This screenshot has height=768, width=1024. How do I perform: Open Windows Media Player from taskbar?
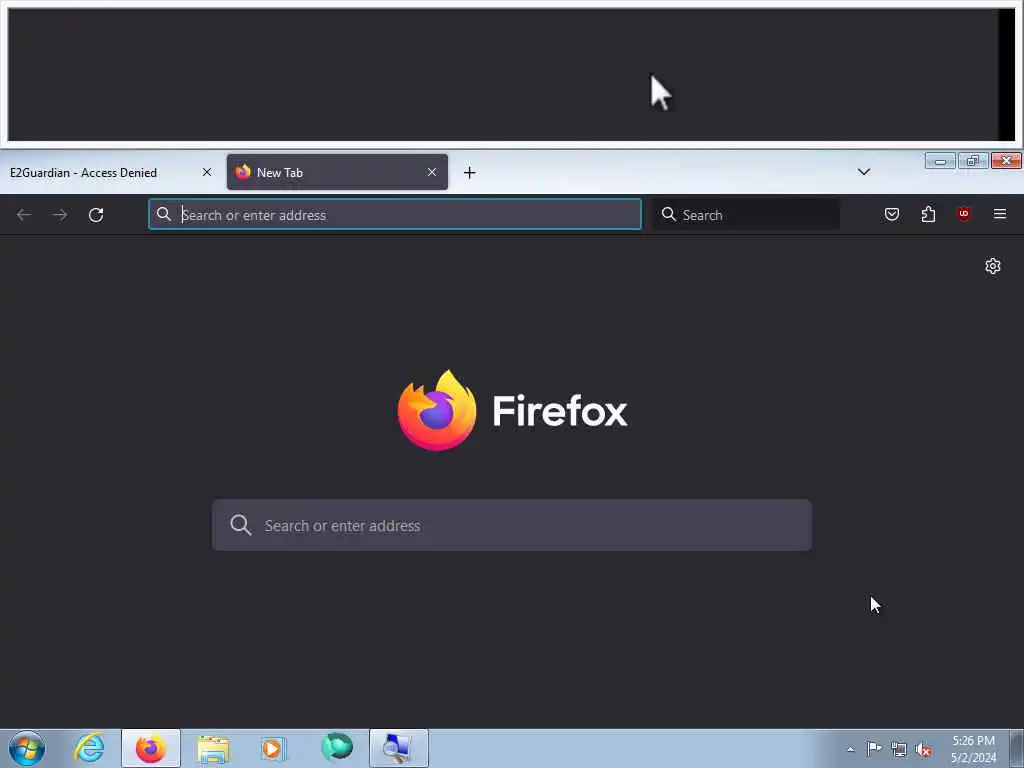[272, 748]
